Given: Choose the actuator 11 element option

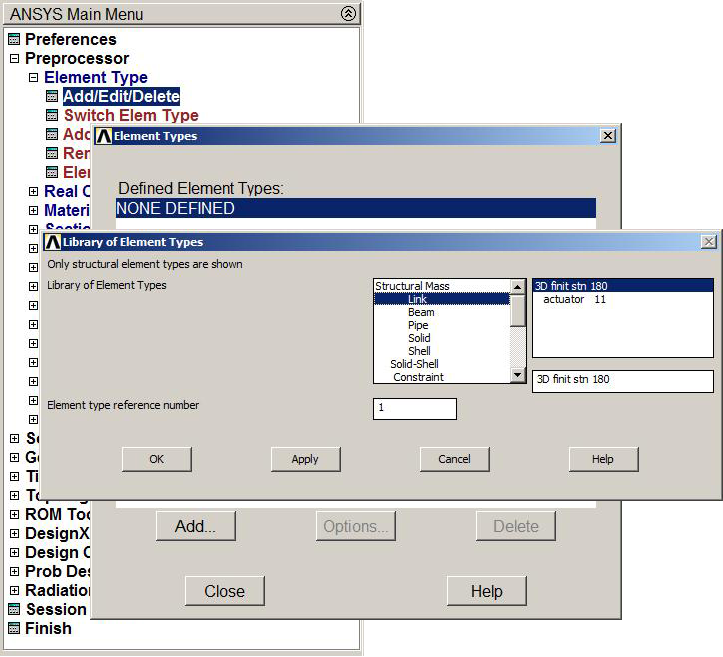Looking at the screenshot, I should point(574,299).
